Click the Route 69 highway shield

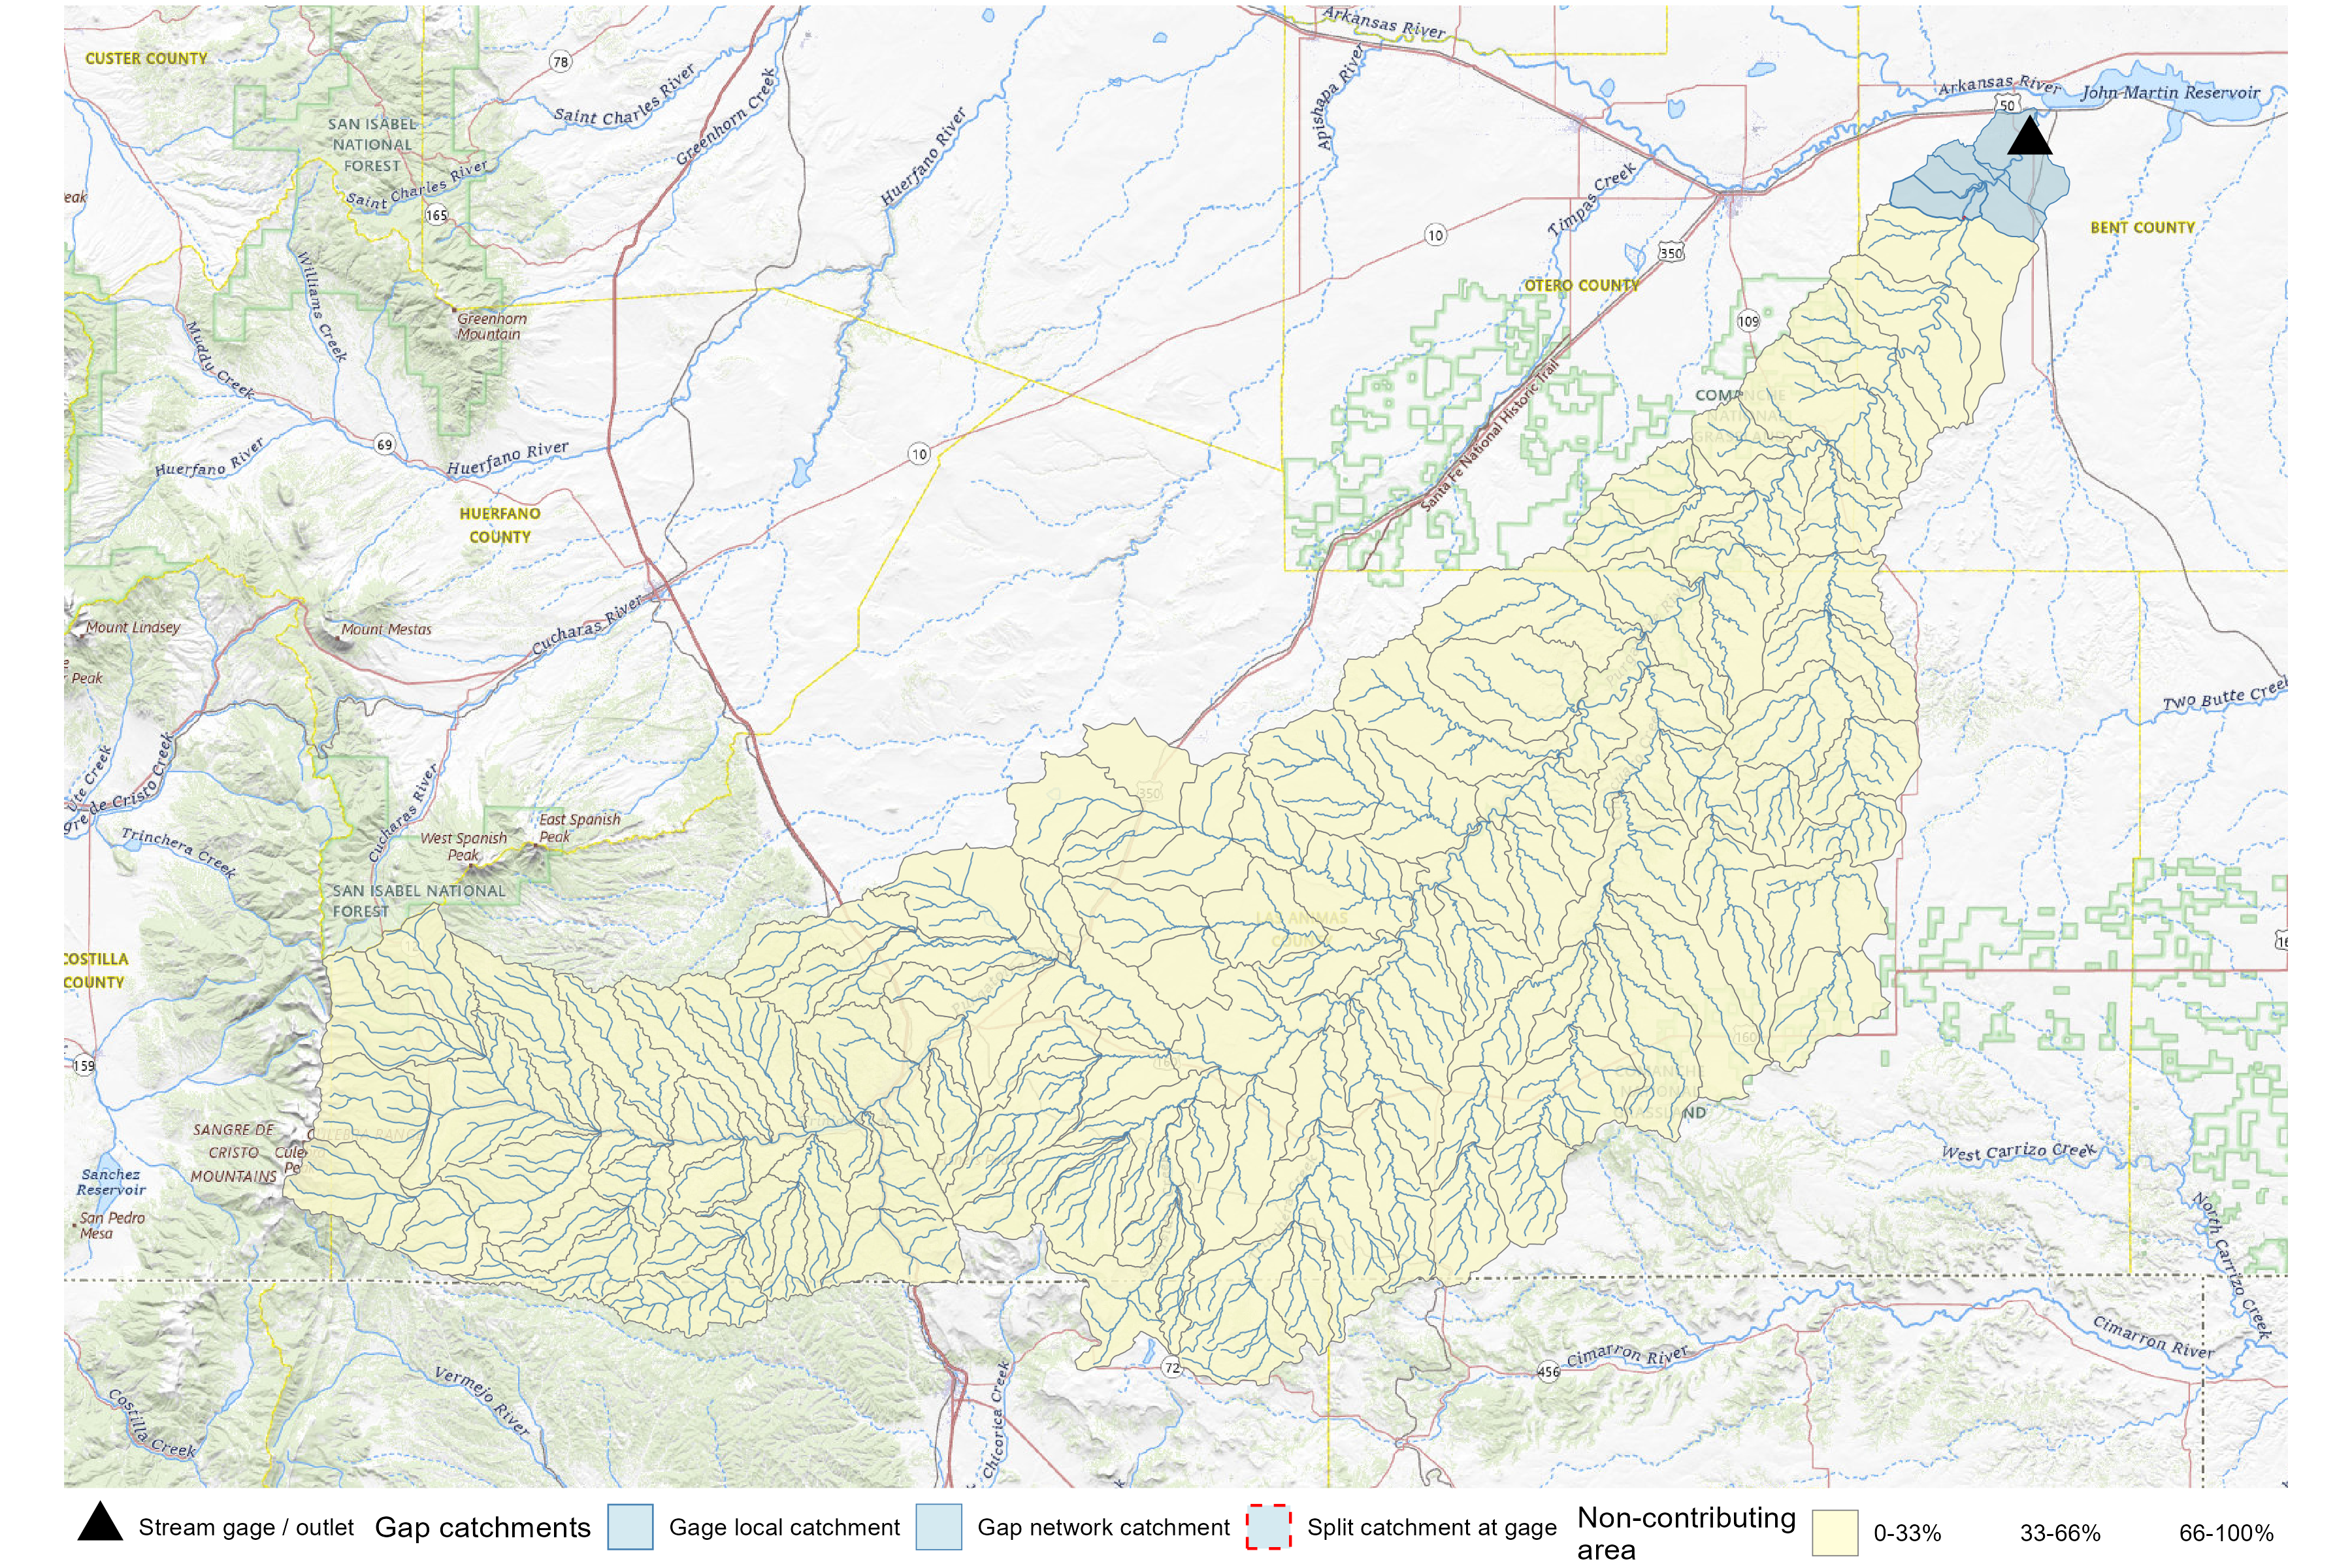[x=385, y=445]
